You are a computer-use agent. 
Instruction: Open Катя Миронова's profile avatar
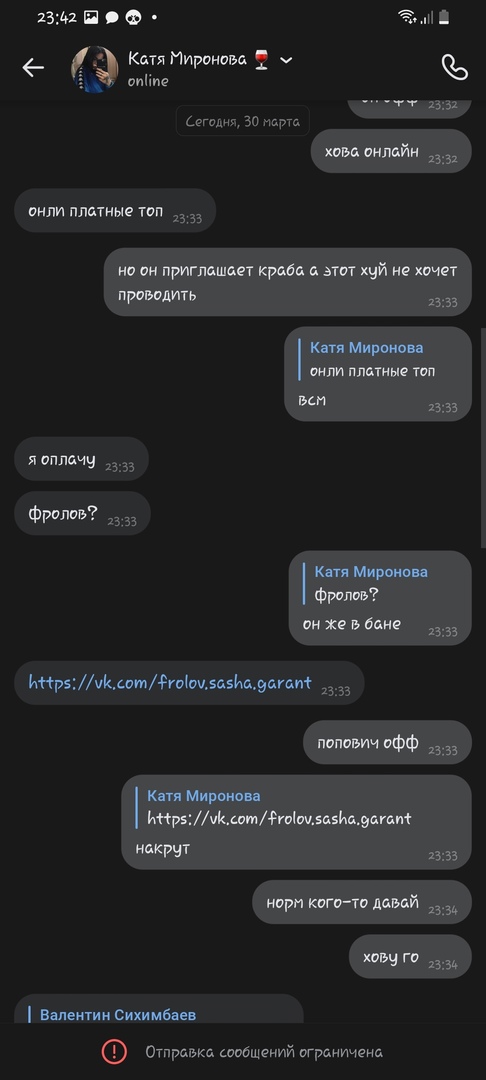click(94, 69)
